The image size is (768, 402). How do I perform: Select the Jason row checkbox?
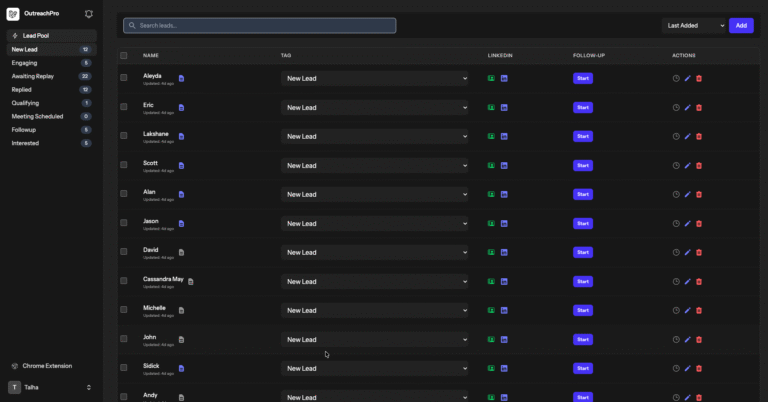click(x=123, y=223)
